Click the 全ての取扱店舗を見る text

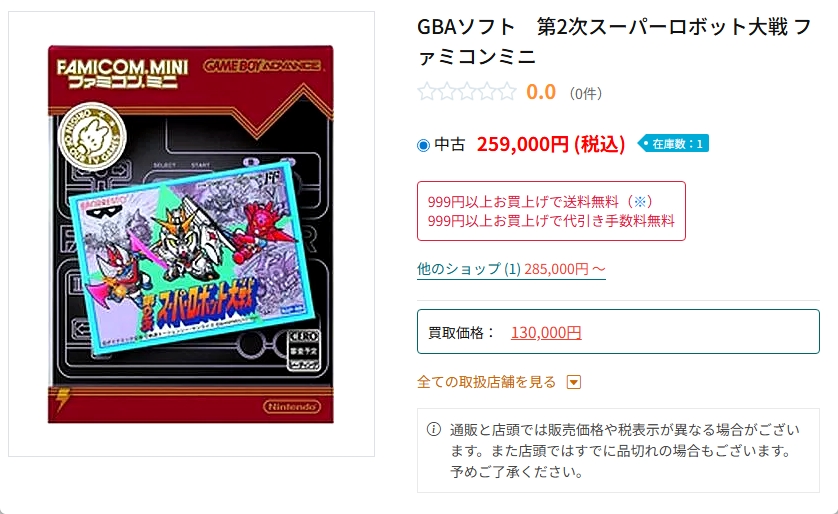click(x=486, y=382)
